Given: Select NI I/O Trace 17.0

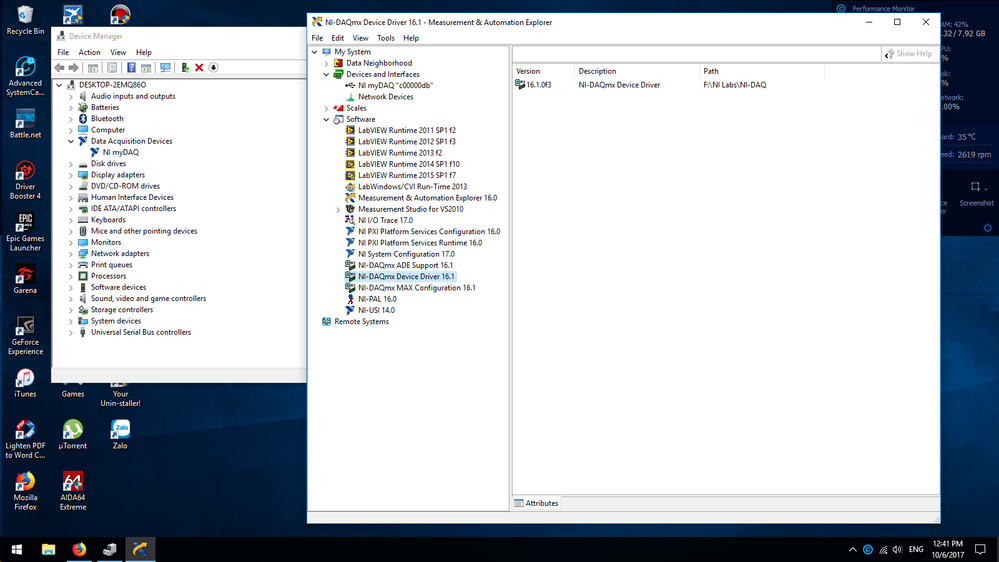Looking at the screenshot, I should (385, 220).
